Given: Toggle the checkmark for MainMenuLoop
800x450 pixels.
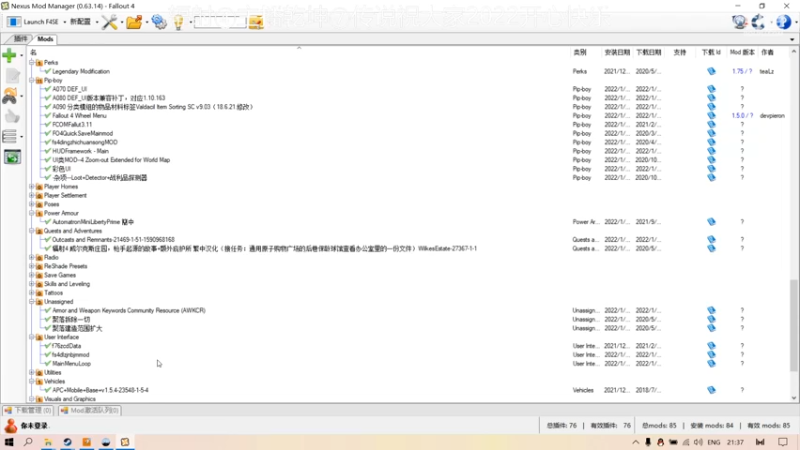Looking at the screenshot, I should point(47,364).
